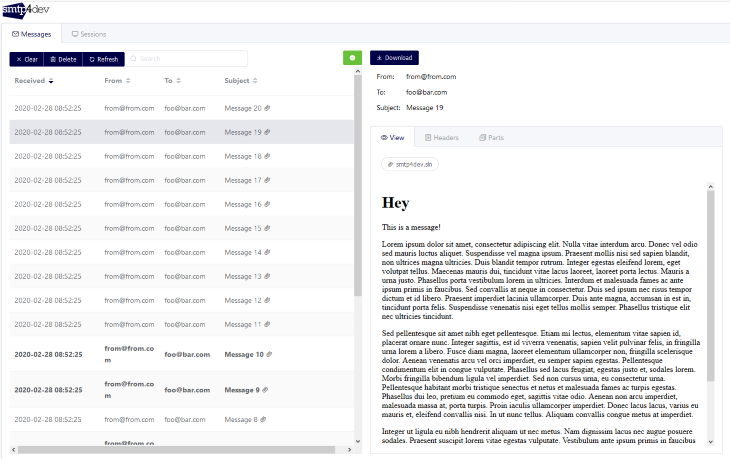Click the 'Message 19' subject header value
Screen dimensions: 730x459
[x=425, y=108]
